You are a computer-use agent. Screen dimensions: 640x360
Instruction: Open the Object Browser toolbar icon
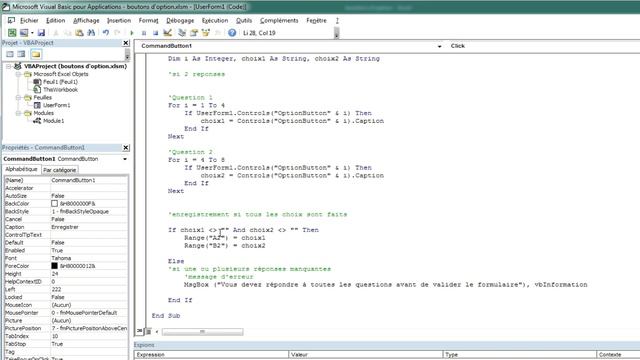coord(206,33)
